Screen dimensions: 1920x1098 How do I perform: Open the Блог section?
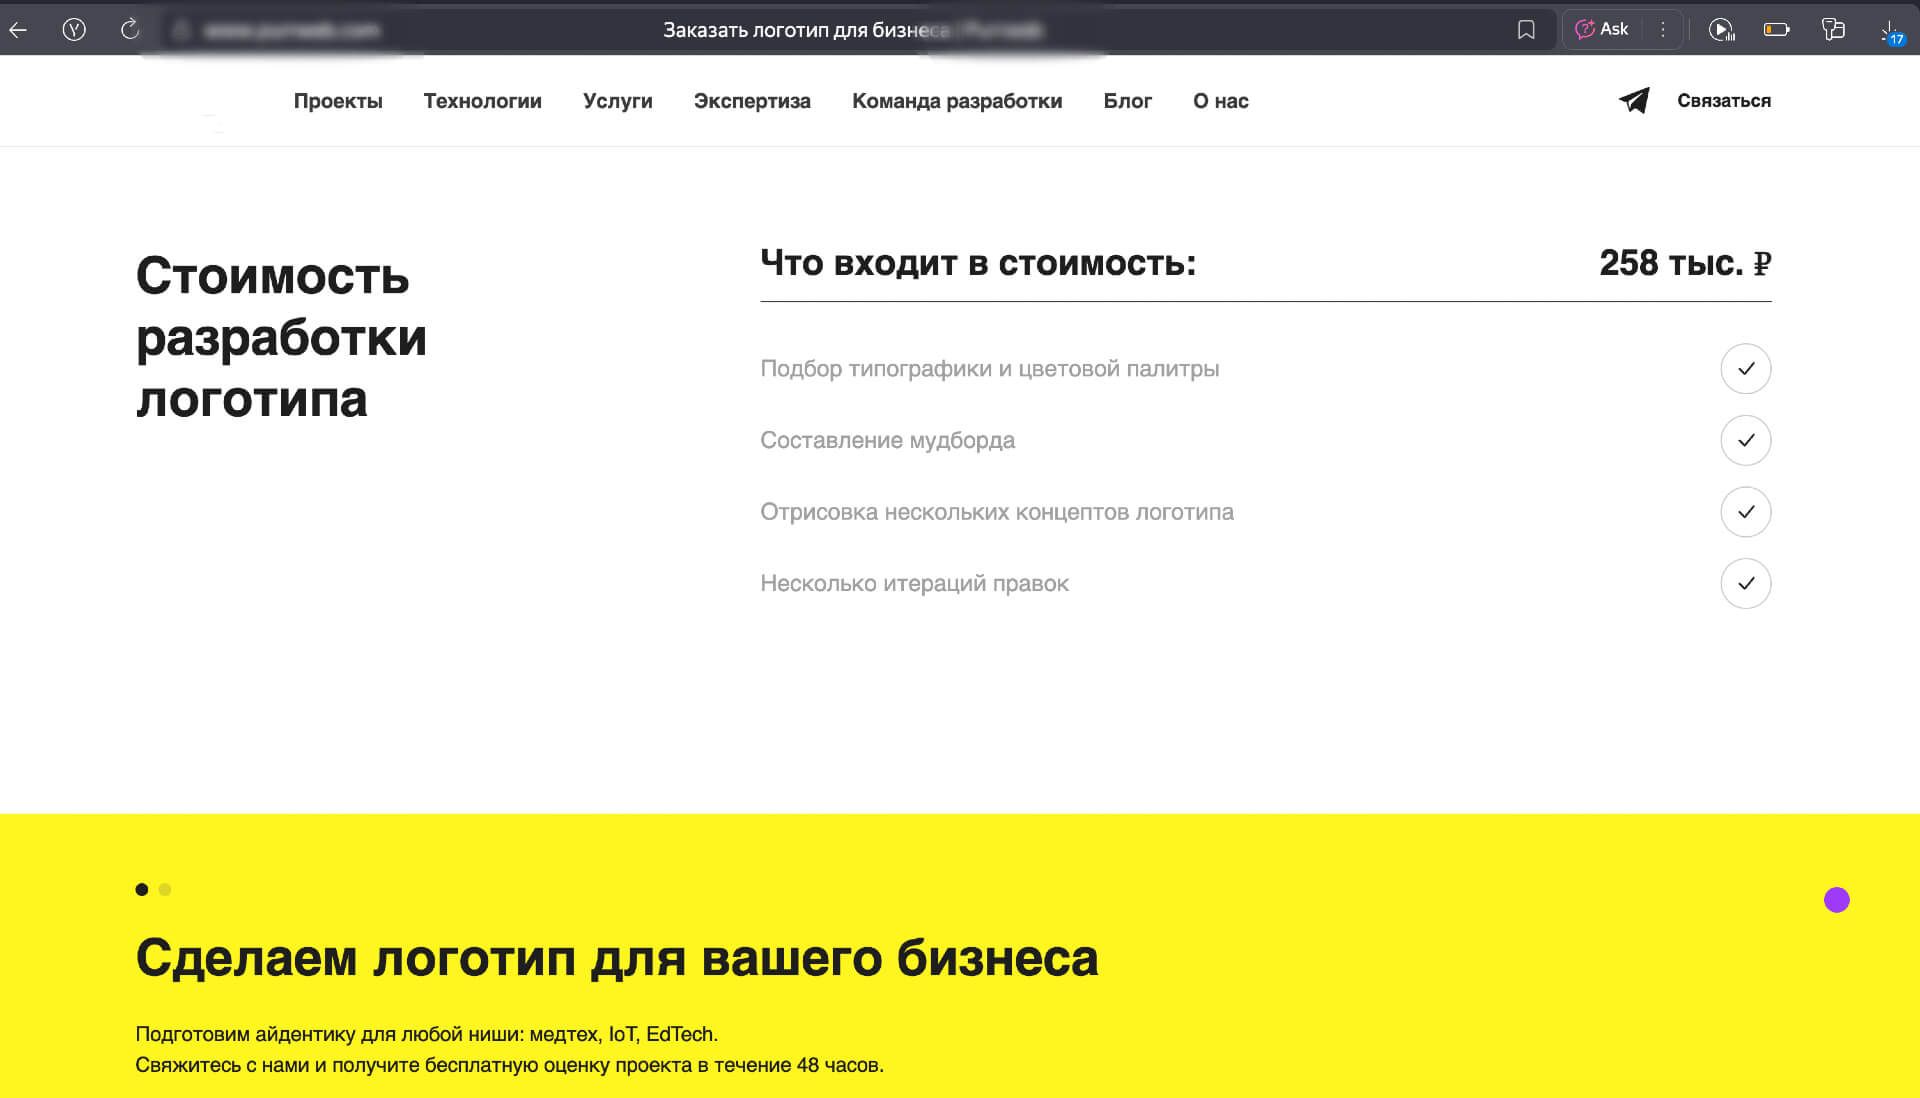1128,101
